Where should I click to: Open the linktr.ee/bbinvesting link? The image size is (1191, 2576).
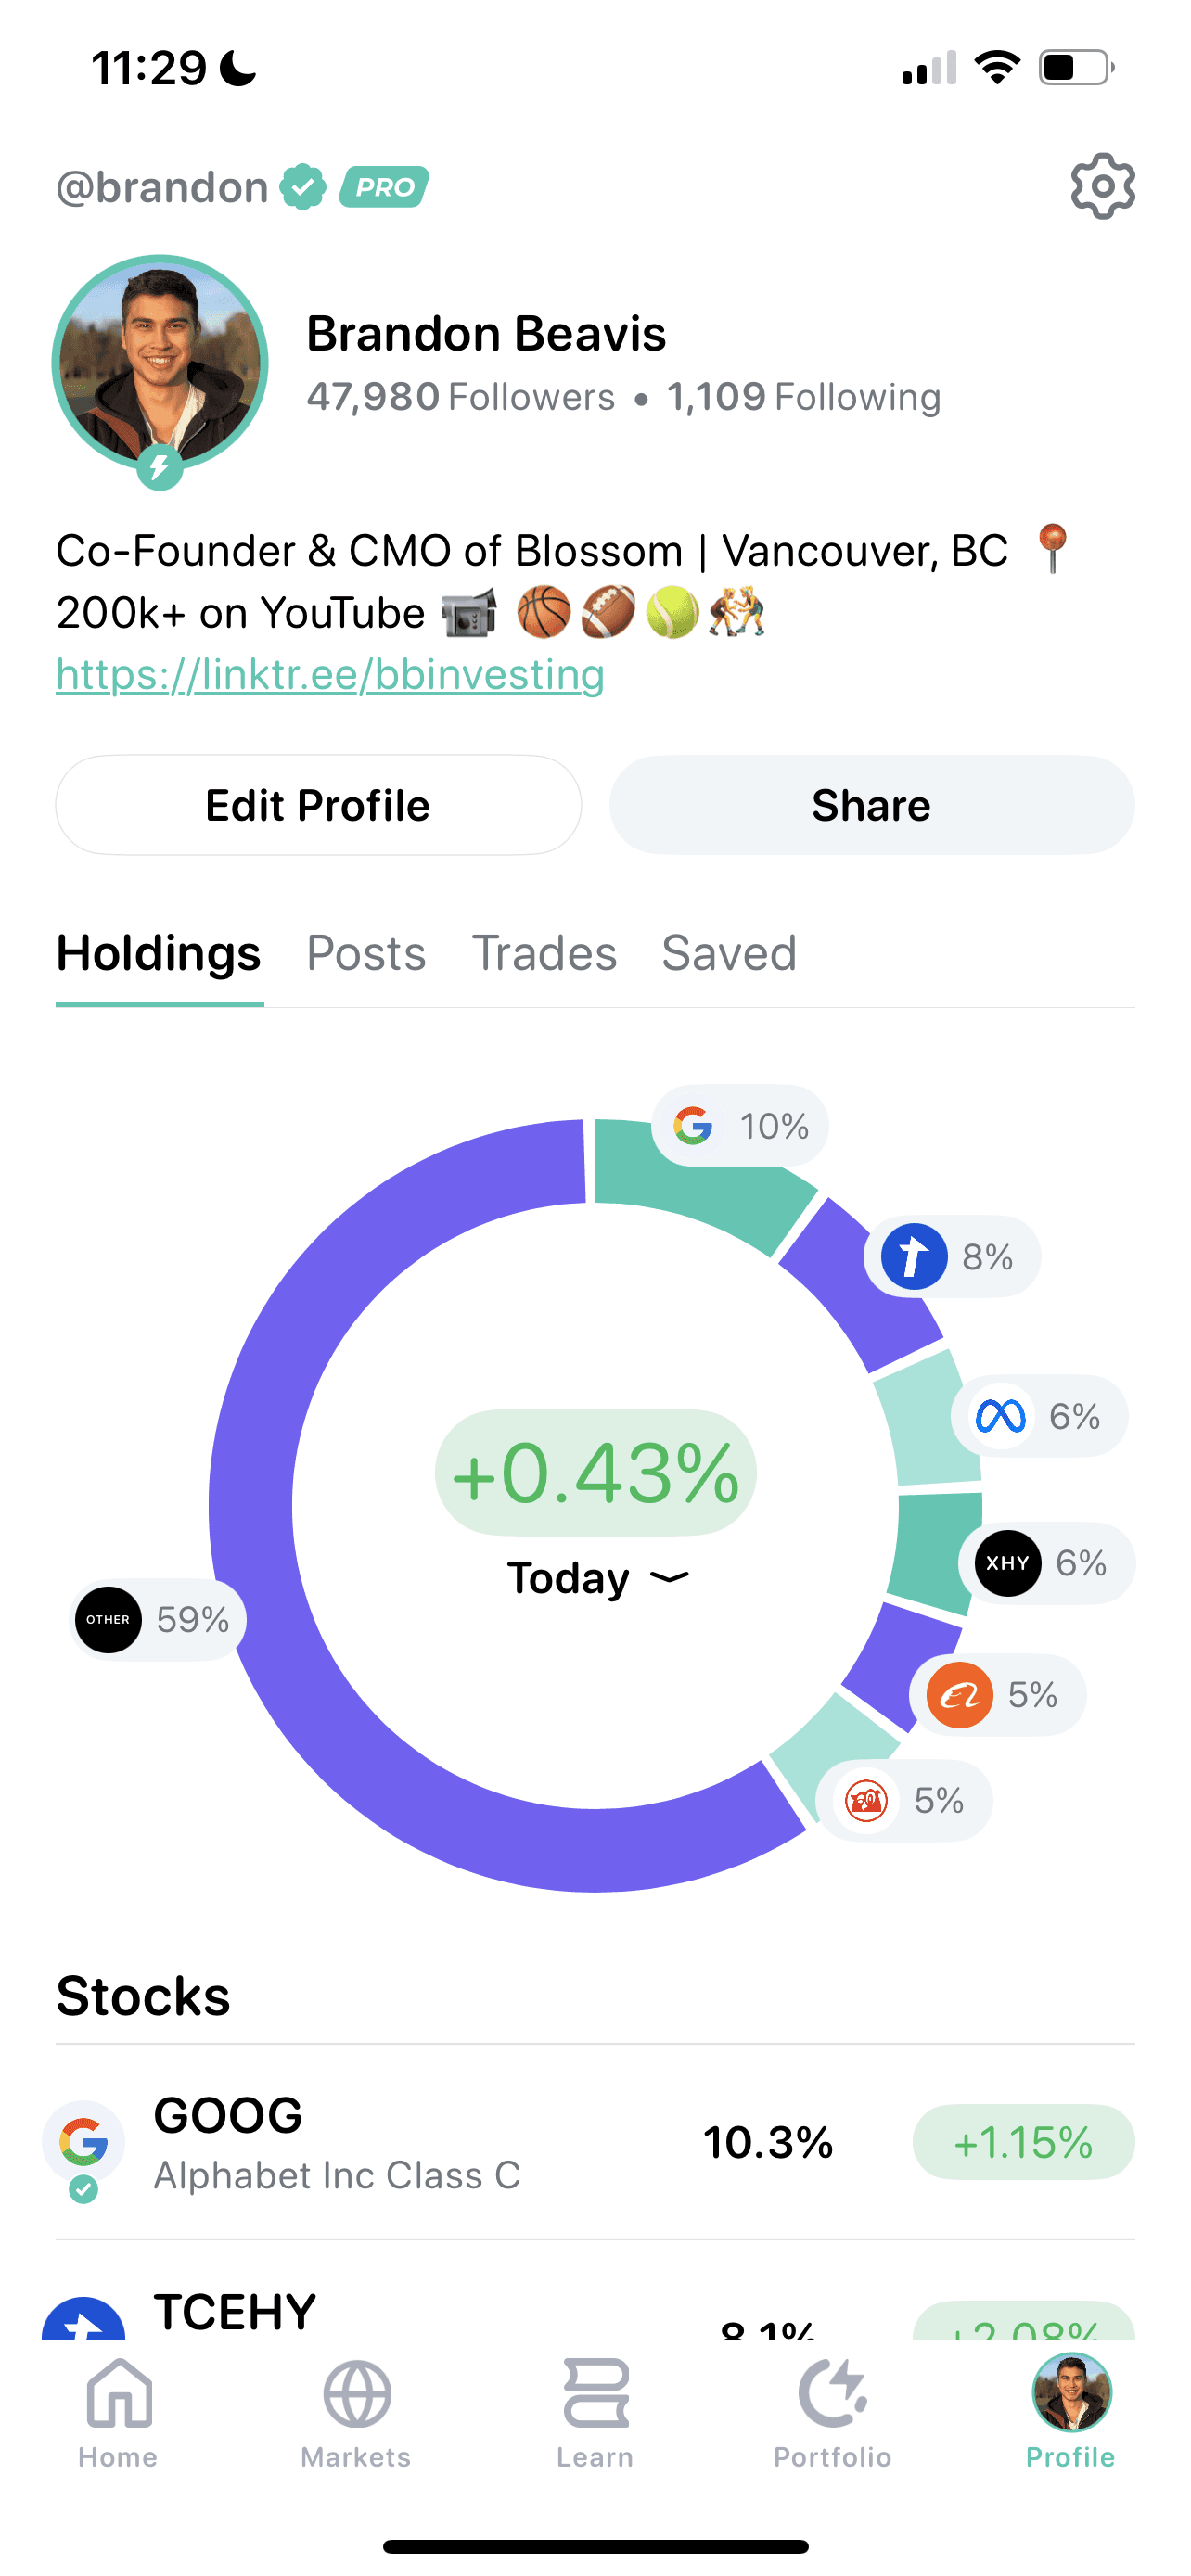[330, 675]
